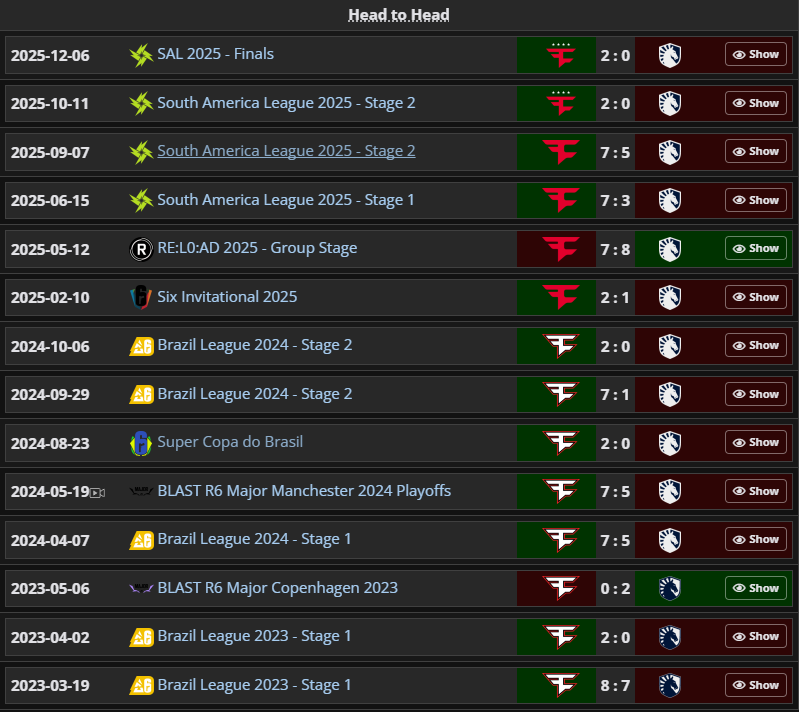Click the 7 : 1 score in 2024-09-29 row
The width and height of the screenshot is (799, 712).
(x=615, y=394)
